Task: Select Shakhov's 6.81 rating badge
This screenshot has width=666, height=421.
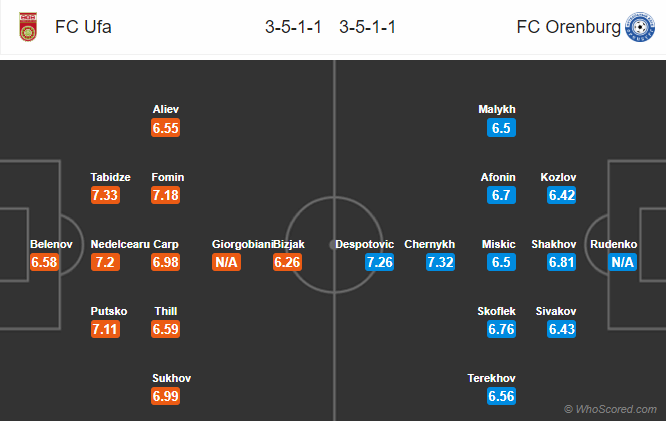Action: click(562, 262)
